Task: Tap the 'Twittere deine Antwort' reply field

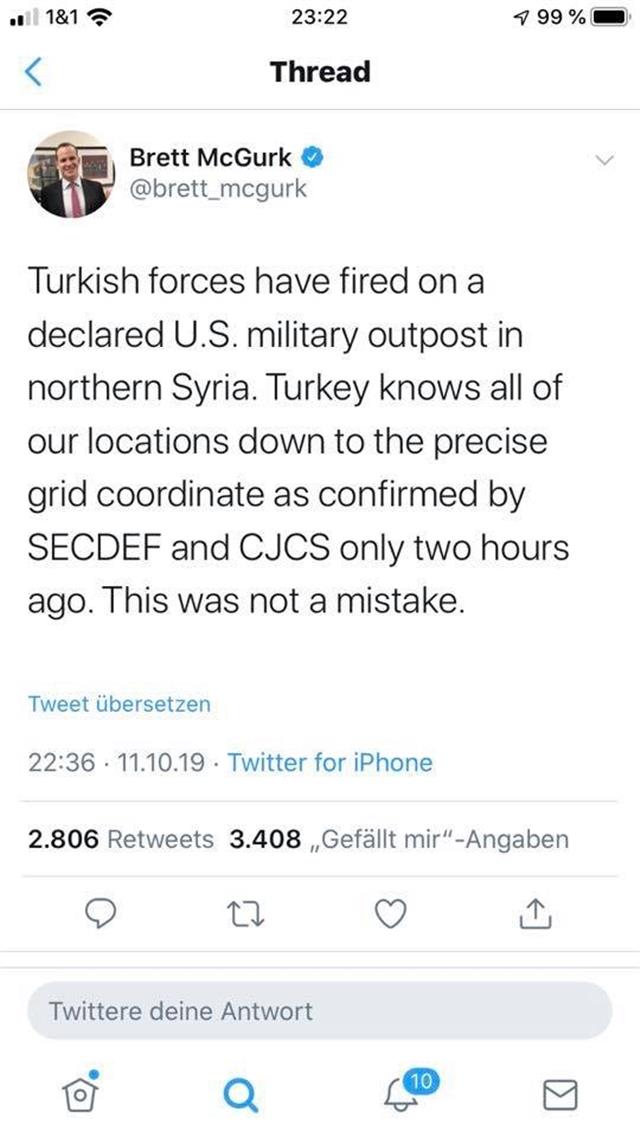Action: pos(319,1010)
